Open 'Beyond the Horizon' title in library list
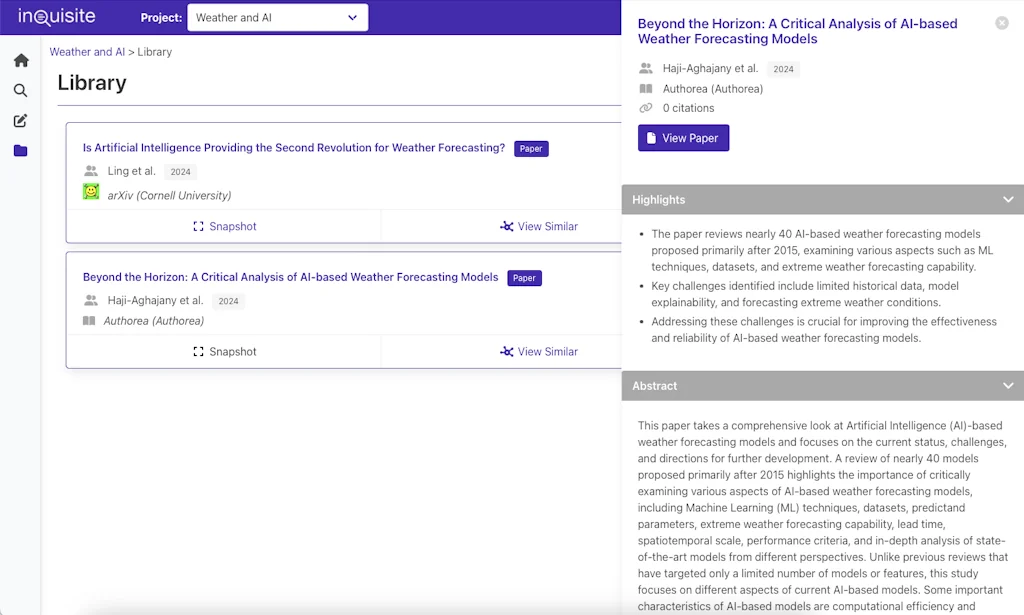 coord(290,277)
